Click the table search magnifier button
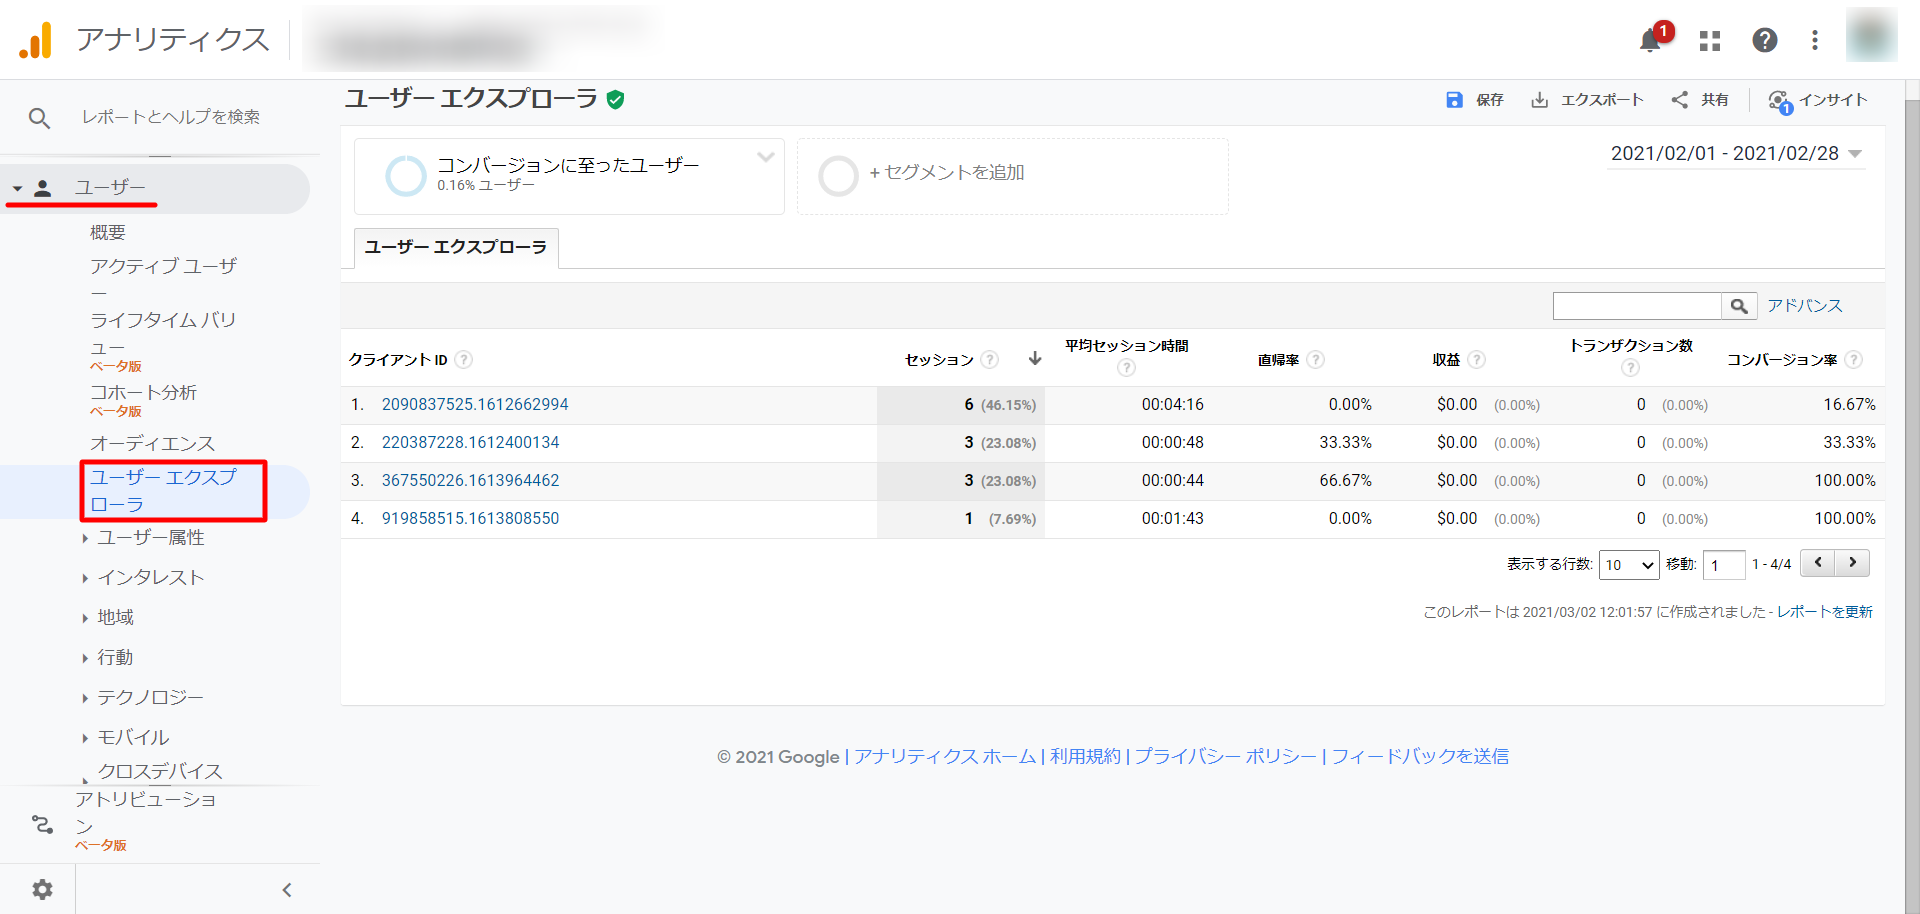 [x=1739, y=306]
